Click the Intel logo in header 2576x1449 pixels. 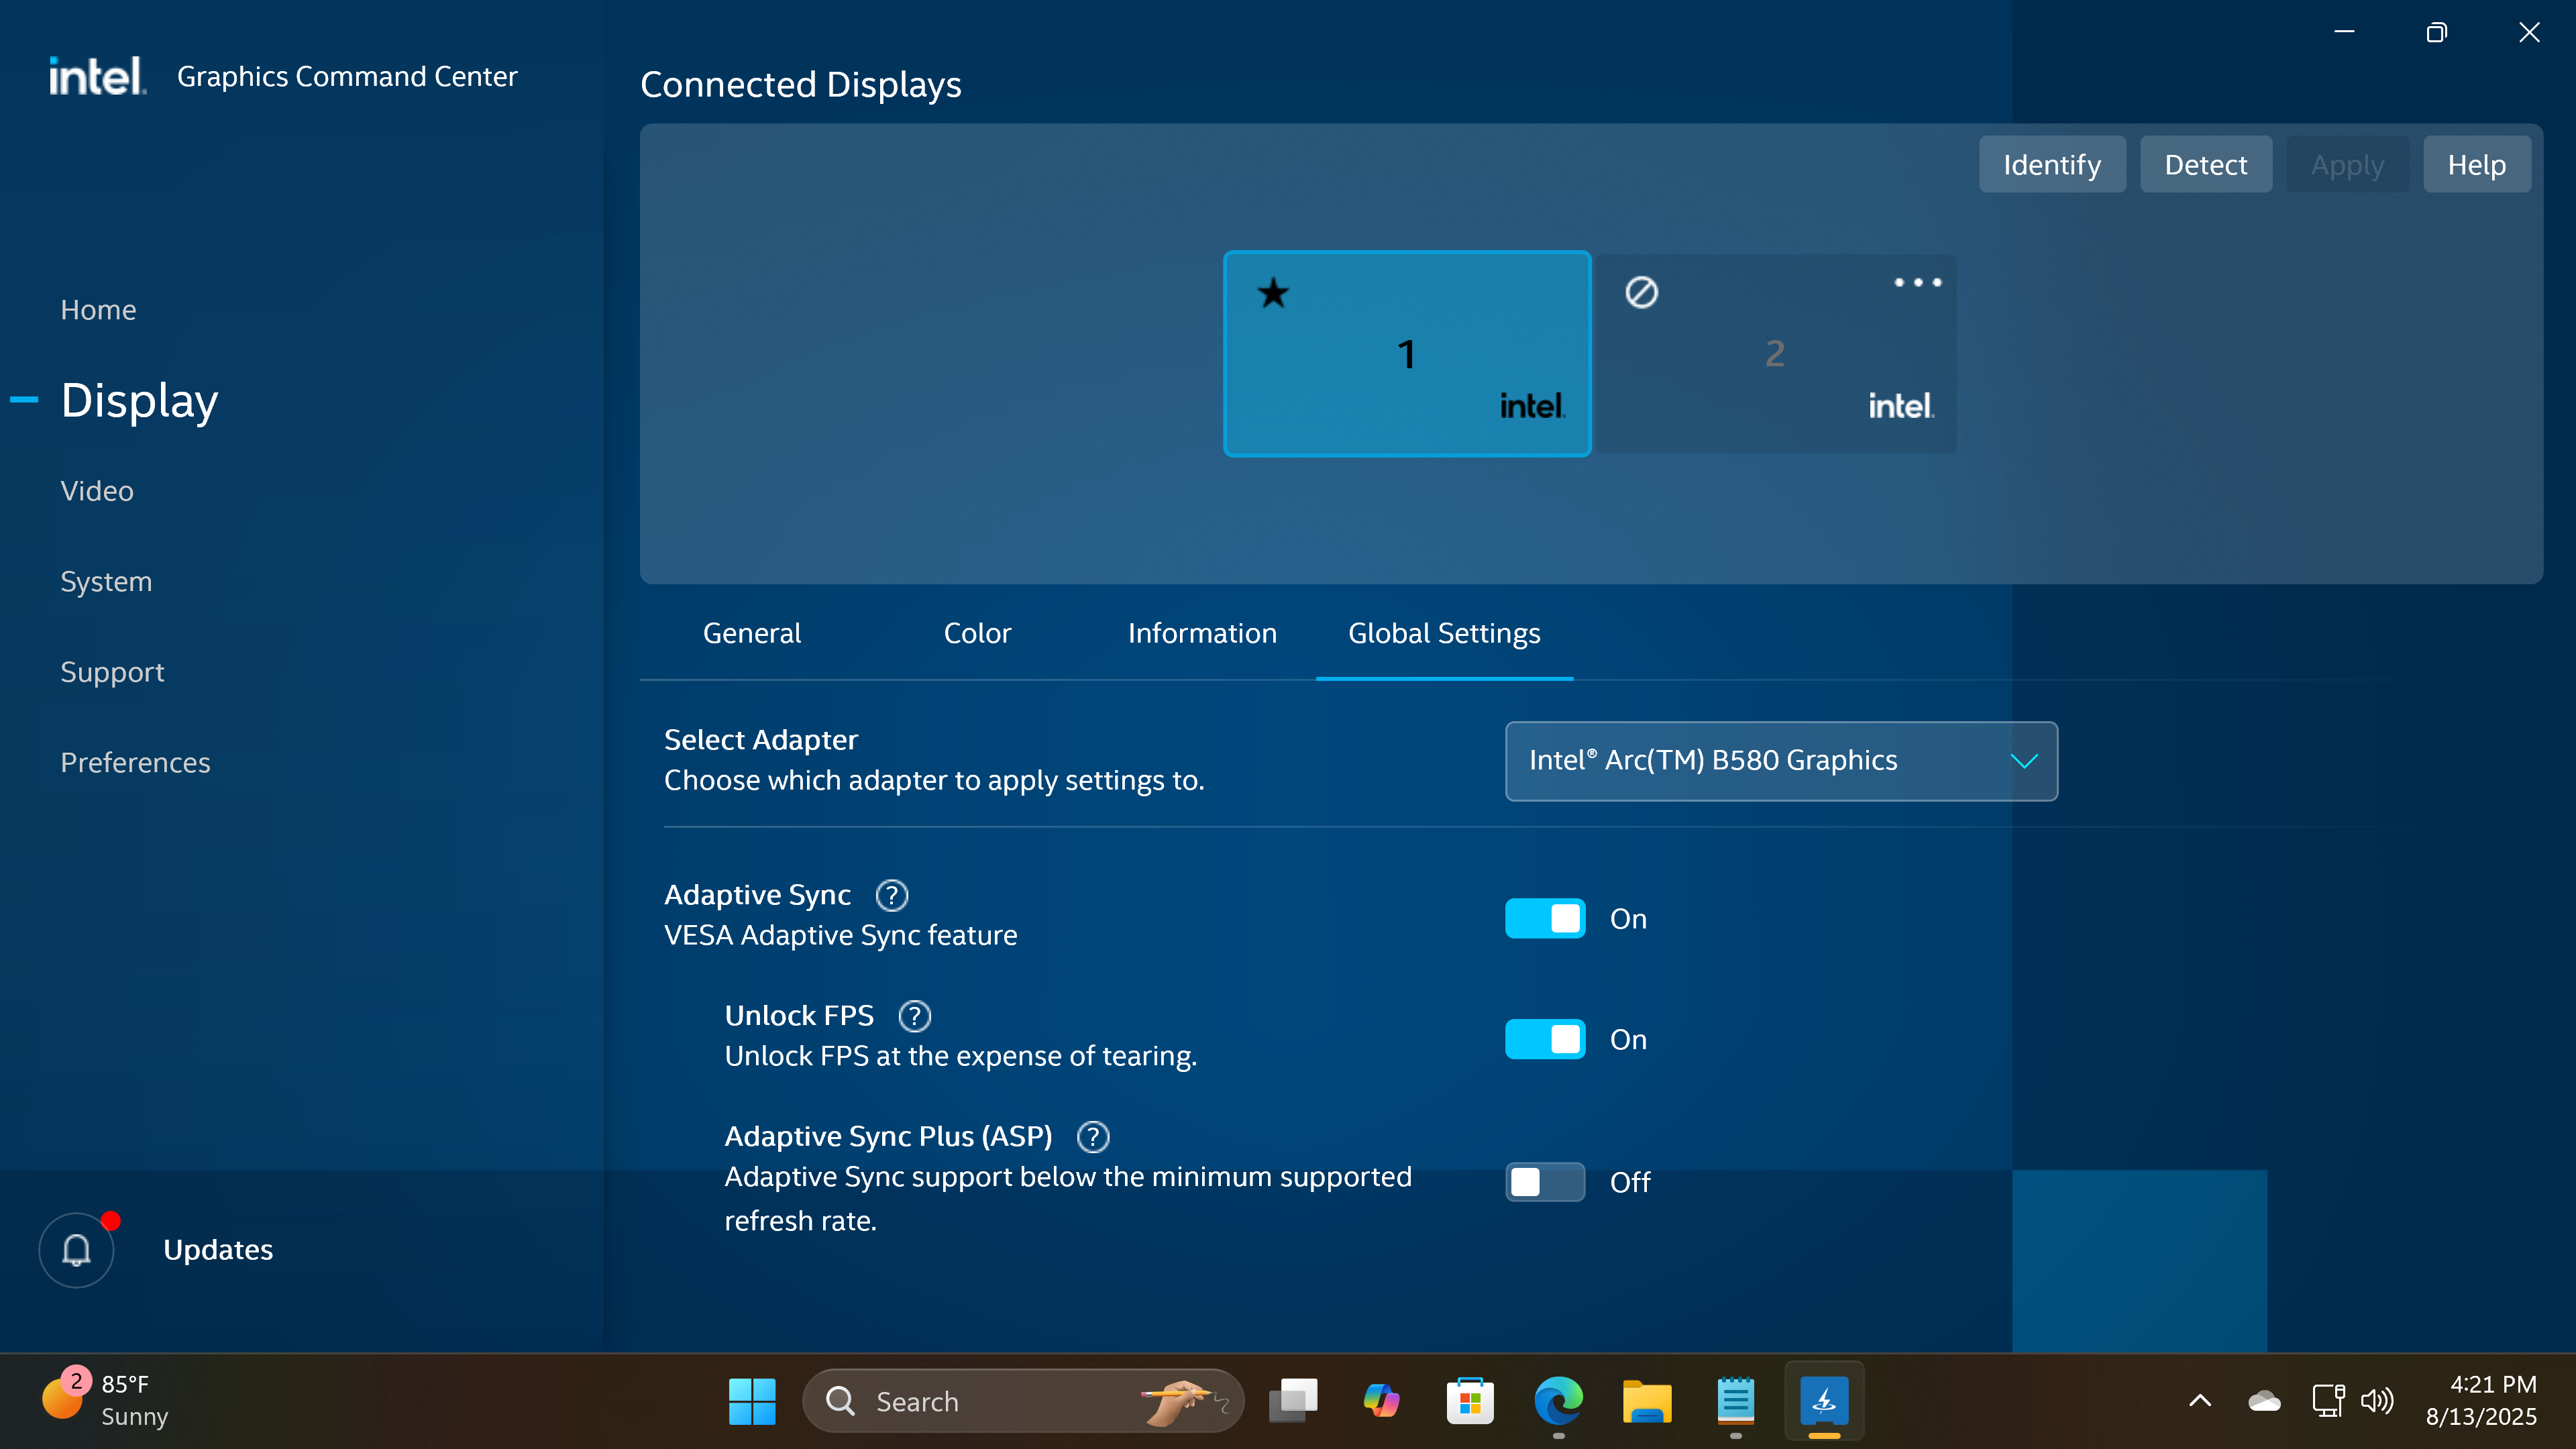coord(97,76)
